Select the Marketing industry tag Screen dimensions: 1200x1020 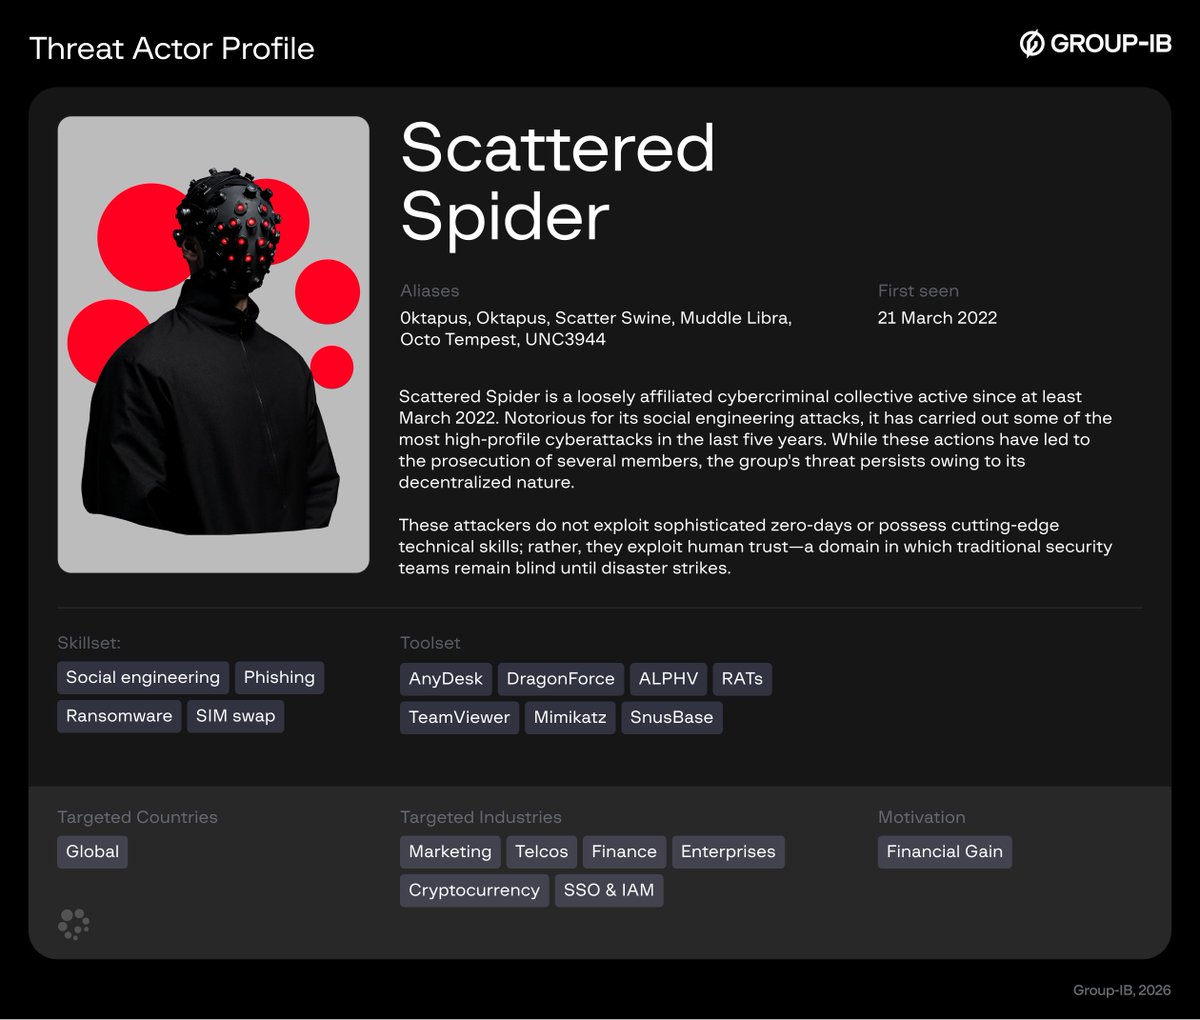[450, 852]
